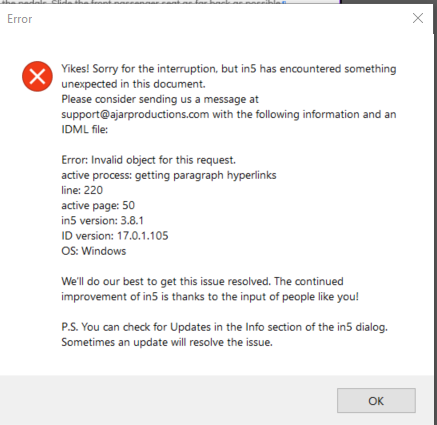Screen dimensions: 437x425
Task: Click the 'IDML file:' text
Action: (85, 129)
